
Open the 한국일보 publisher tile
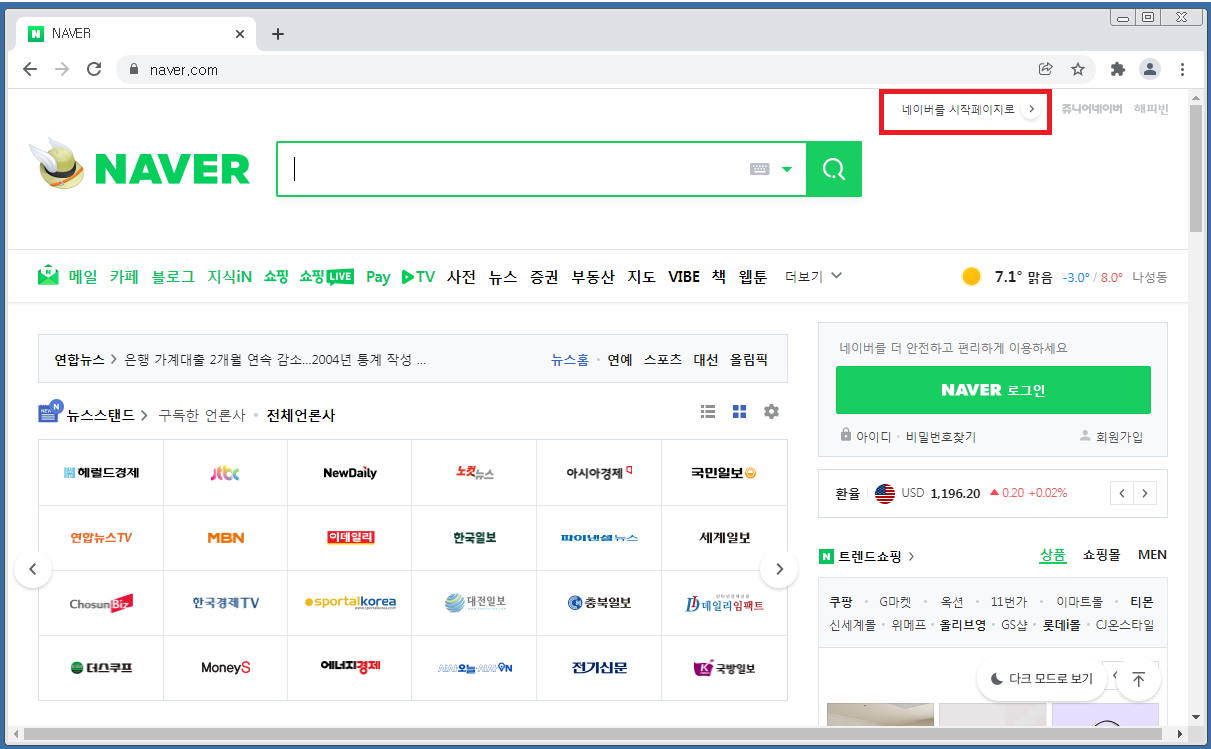click(x=474, y=537)
